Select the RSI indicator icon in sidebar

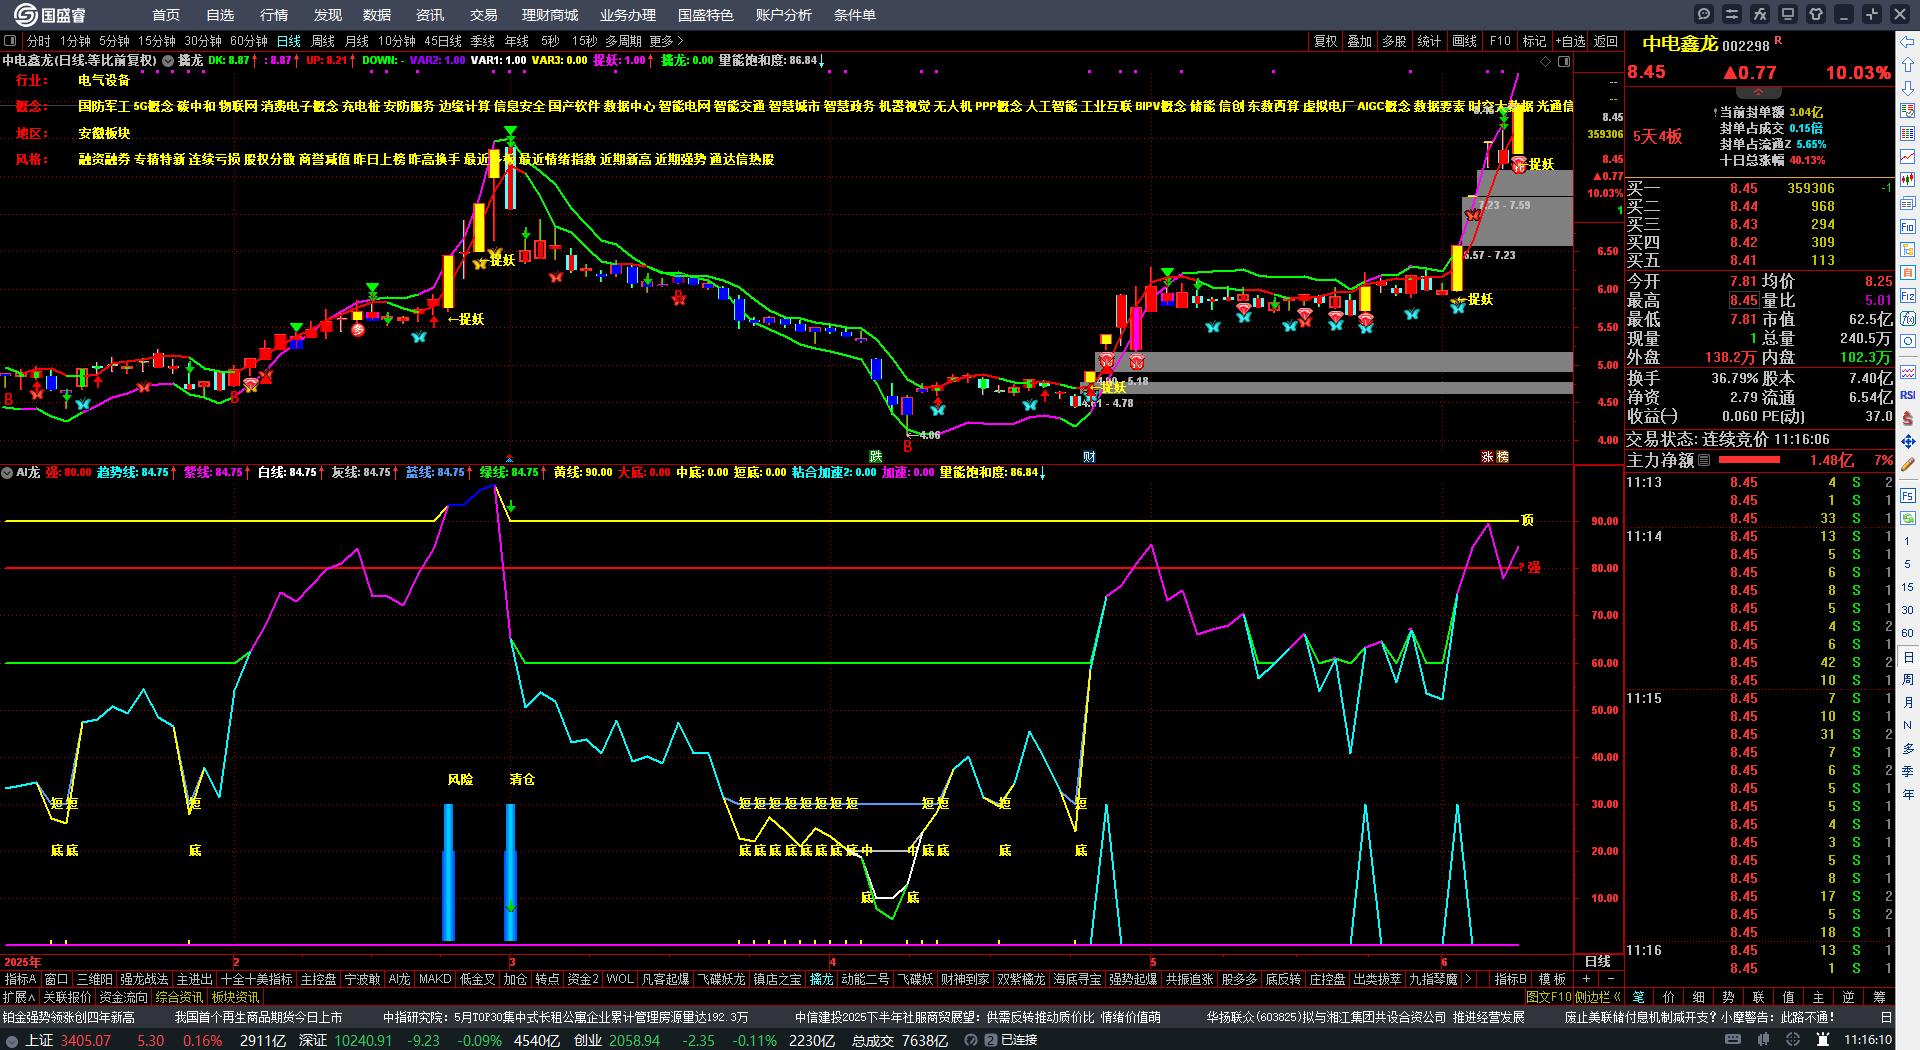[1907, 395]
